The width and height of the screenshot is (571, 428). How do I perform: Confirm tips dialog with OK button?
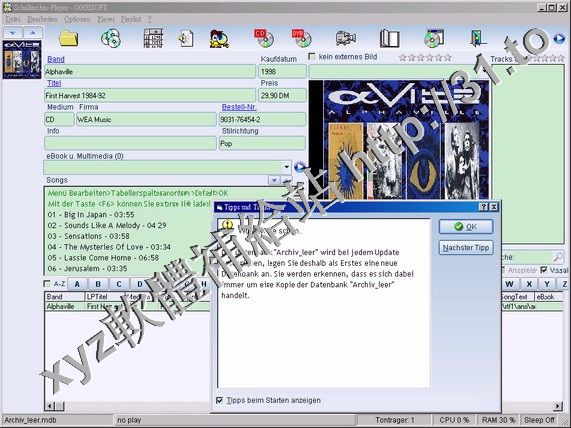point(466,227)
